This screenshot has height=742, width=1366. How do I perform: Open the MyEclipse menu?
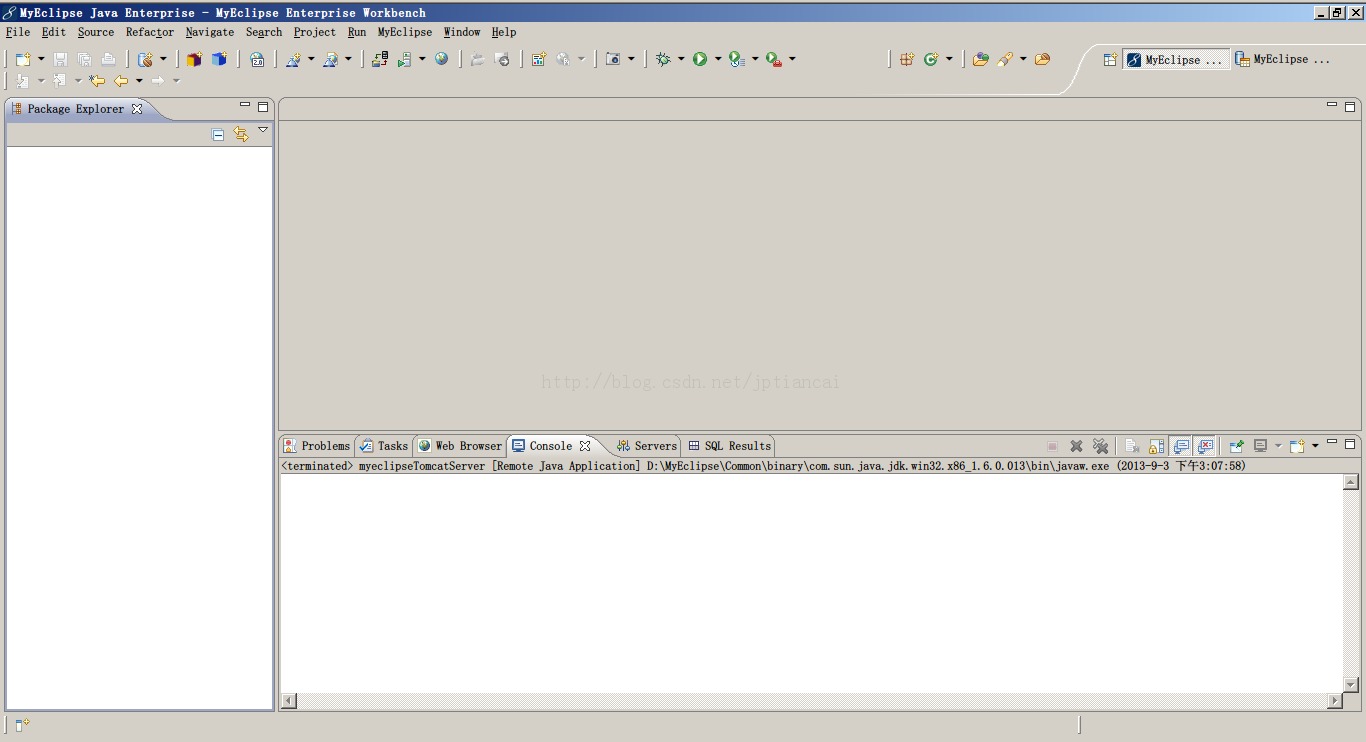[x=405, y=32]
